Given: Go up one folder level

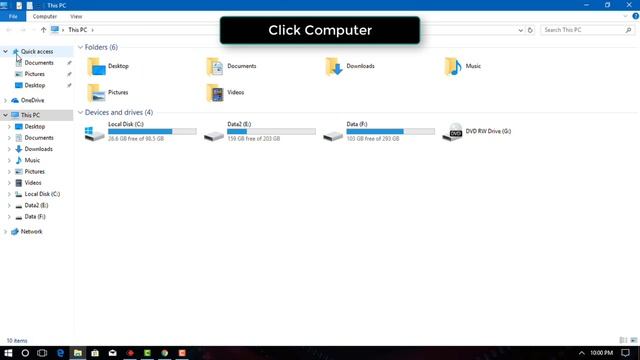Looking at the screenshot, I should (43, 30).
